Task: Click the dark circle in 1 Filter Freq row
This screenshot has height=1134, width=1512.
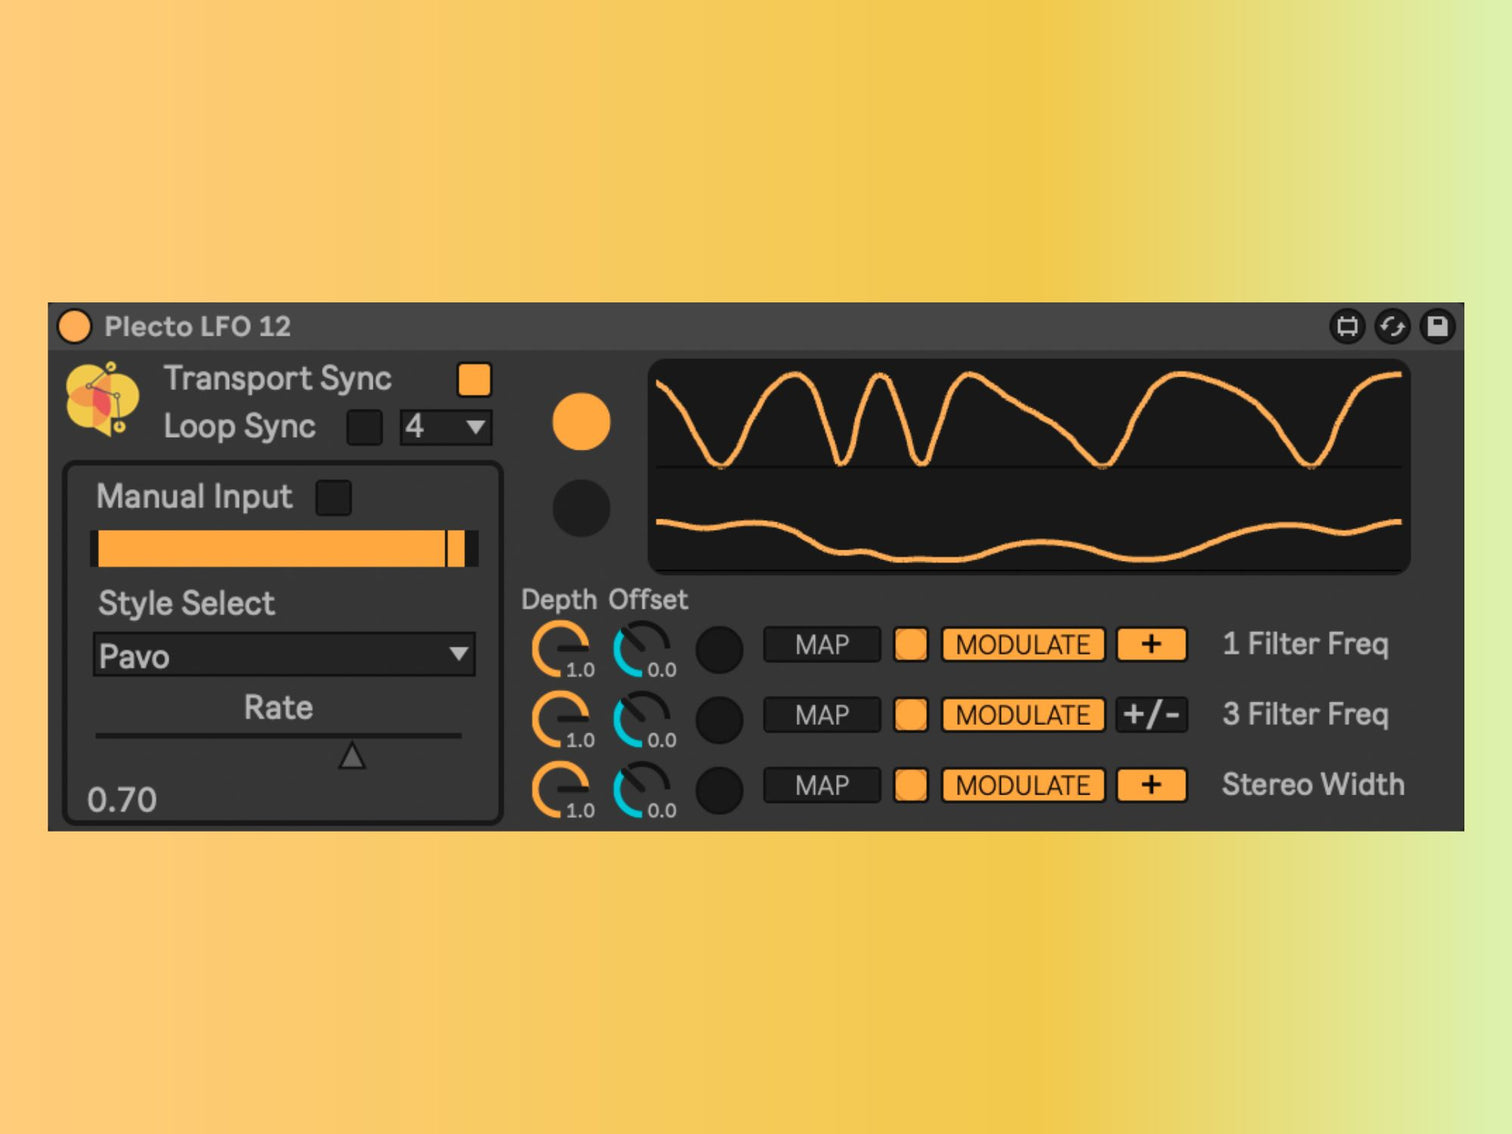Action: point(719,649)
